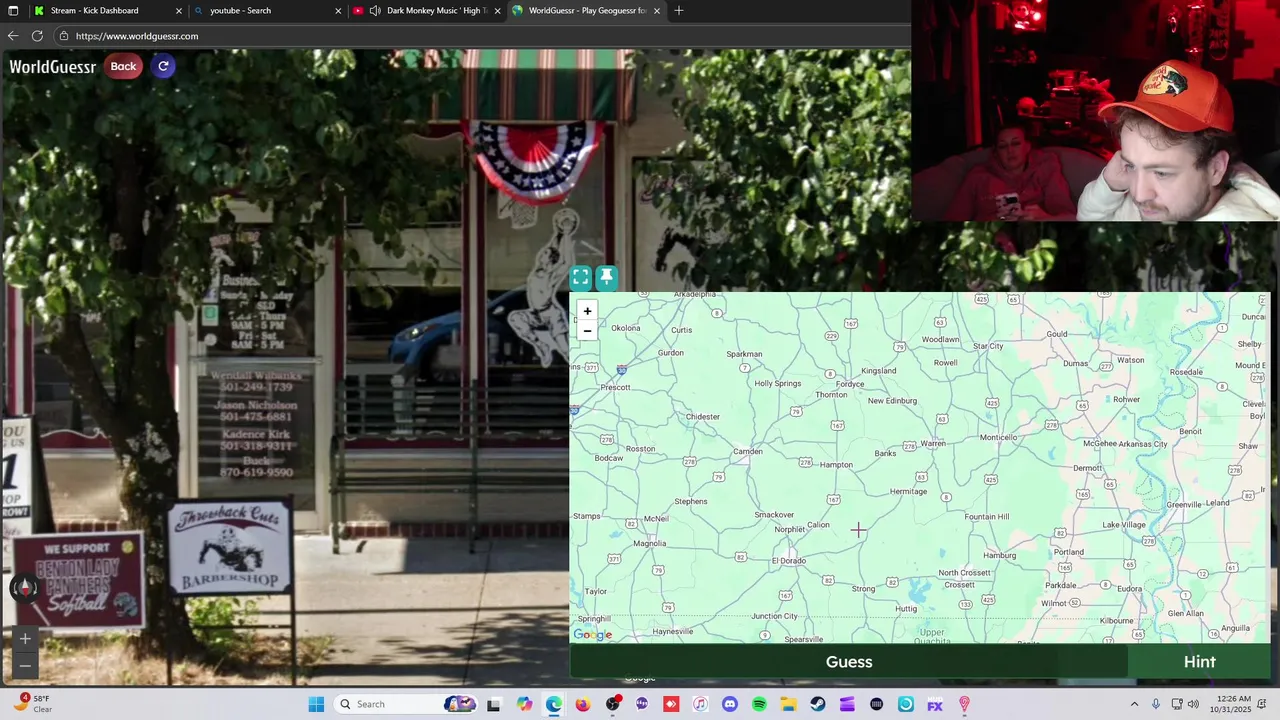Zoom in on the guess map
The image size is (1280, 720).
pos(587,311)
